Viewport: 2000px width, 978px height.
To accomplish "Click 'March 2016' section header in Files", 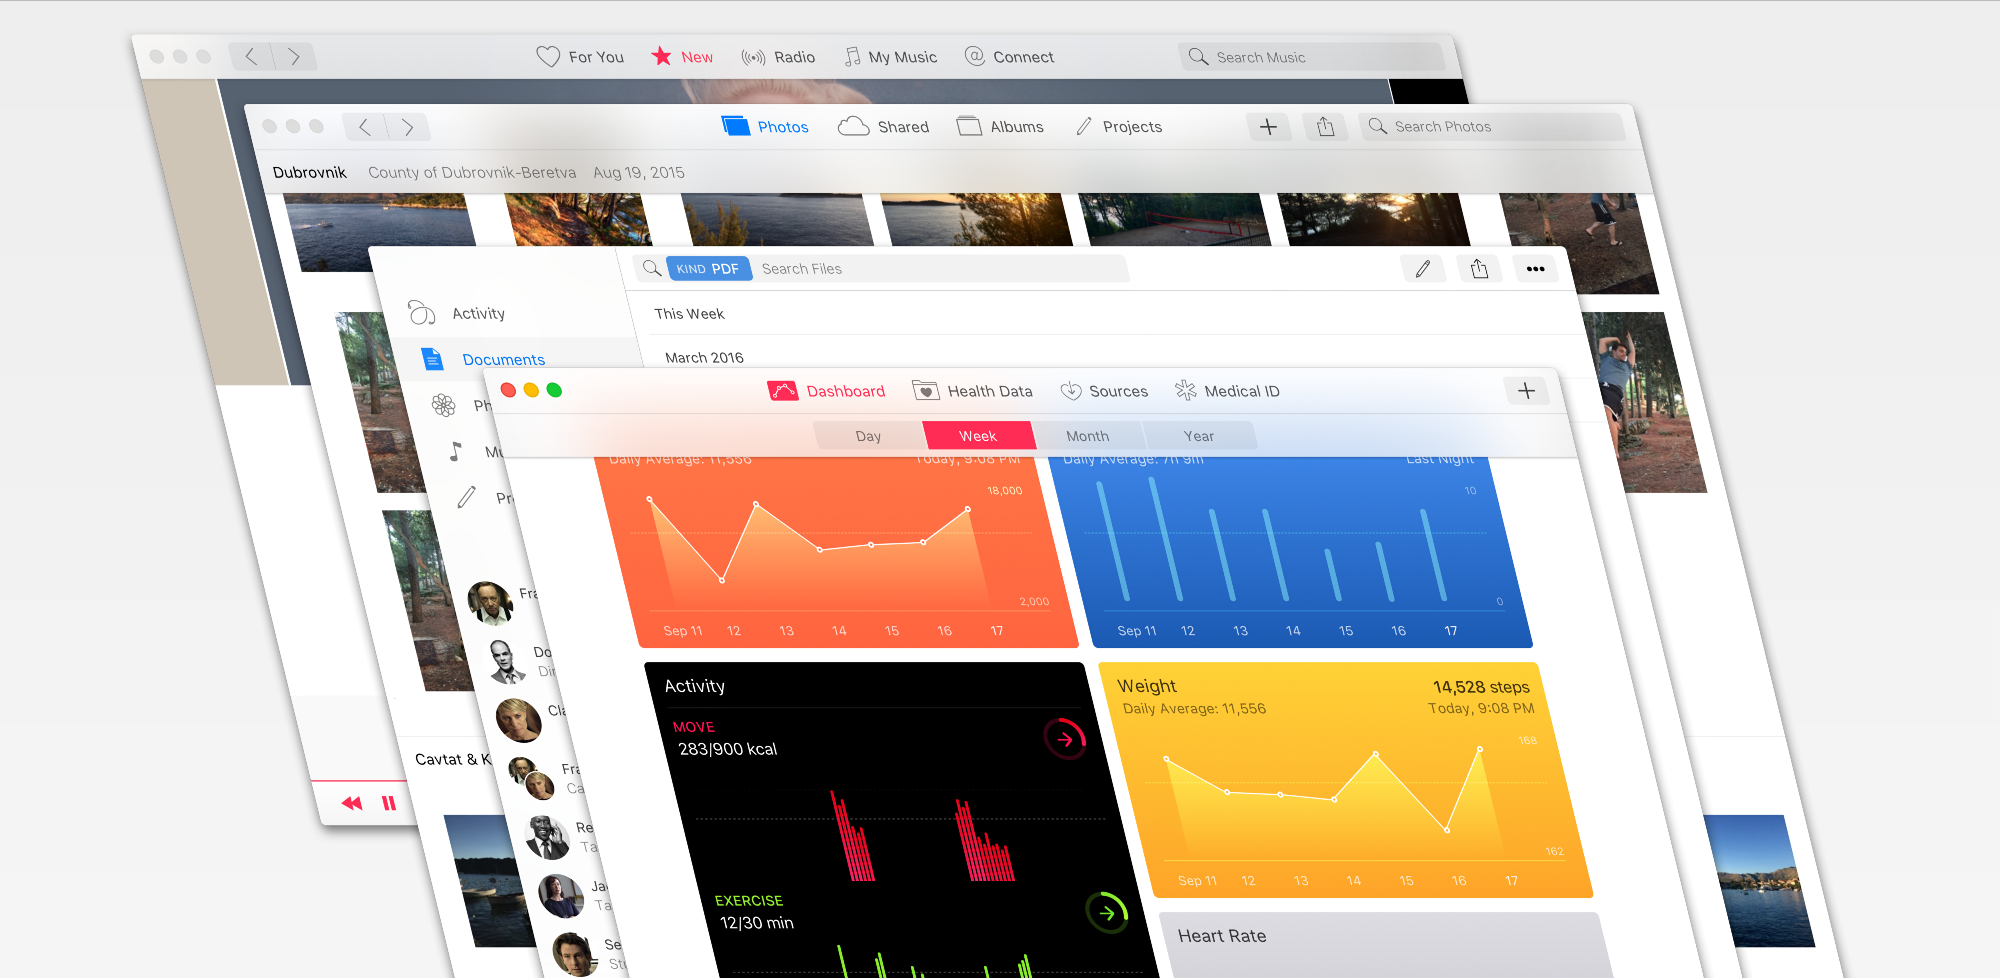I will [704, 358].
